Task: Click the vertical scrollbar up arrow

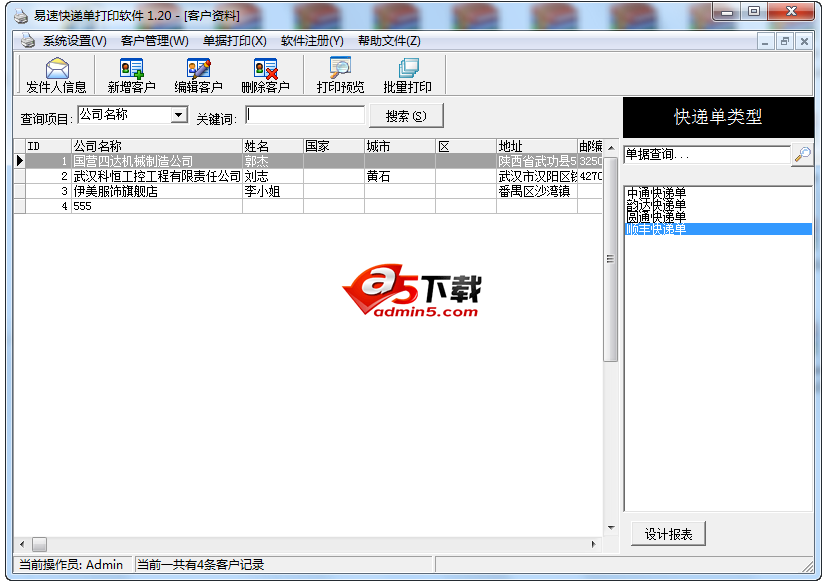Action: pyautogui.click(x=610, y=148)
